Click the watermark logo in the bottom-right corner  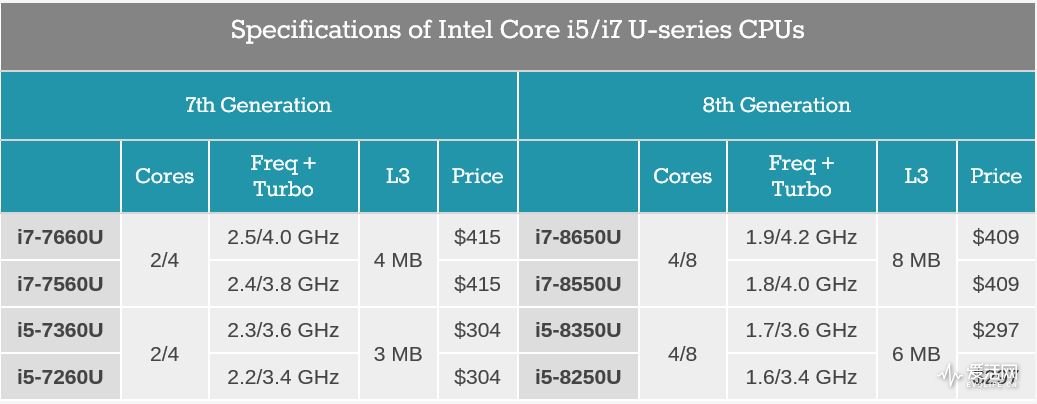point(986,376)
